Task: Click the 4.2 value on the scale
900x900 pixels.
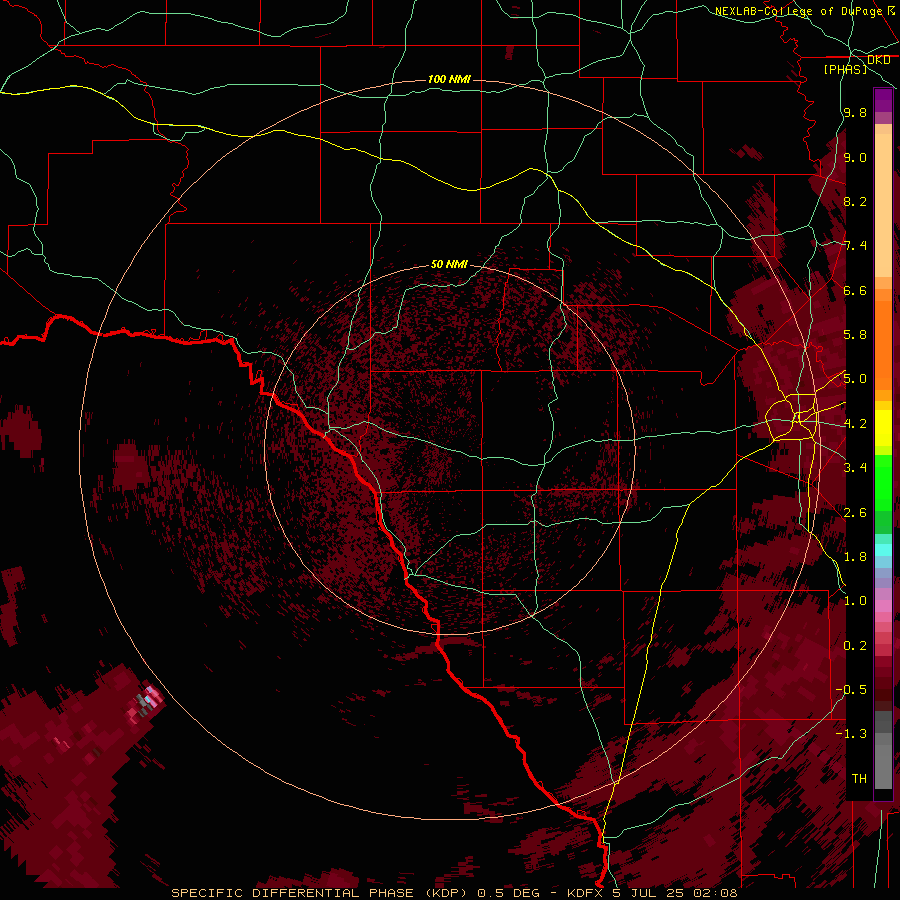Action: click(855, 424)
